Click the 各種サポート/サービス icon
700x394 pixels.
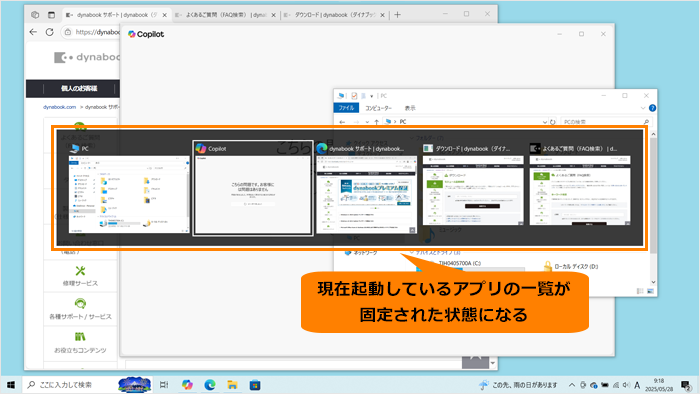80,303
